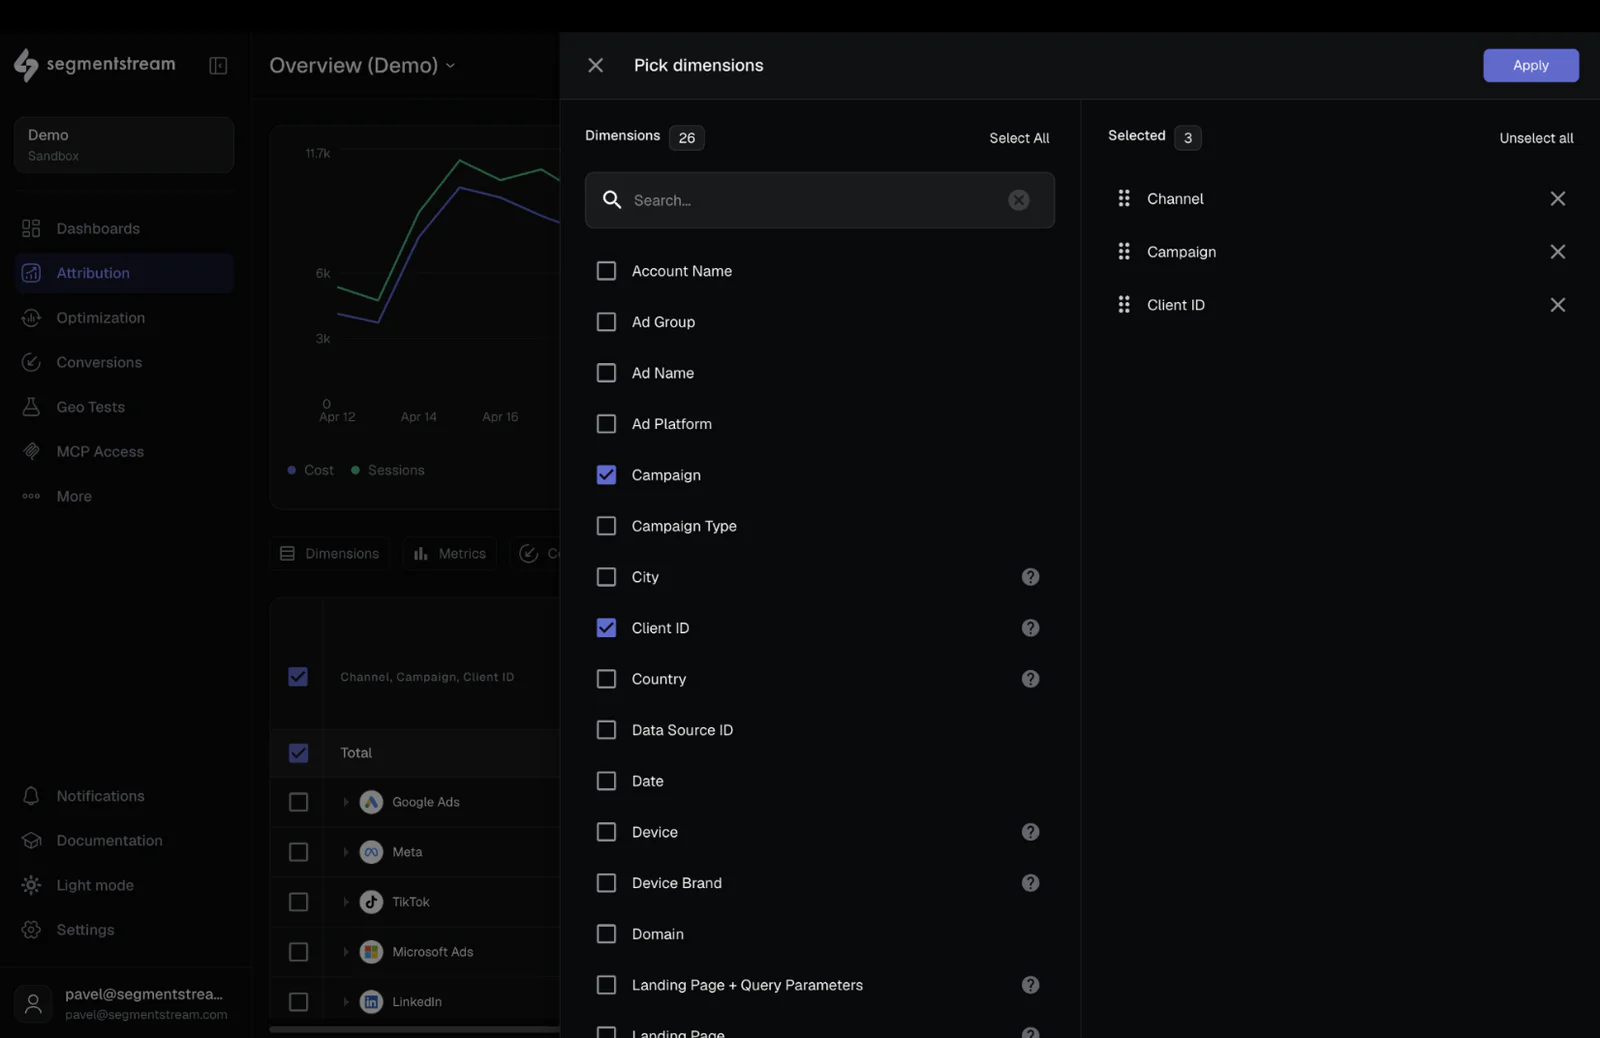The image size is (1600, 1038).
Task: Check the Date dimension checkbox
Action: point(606,781)
